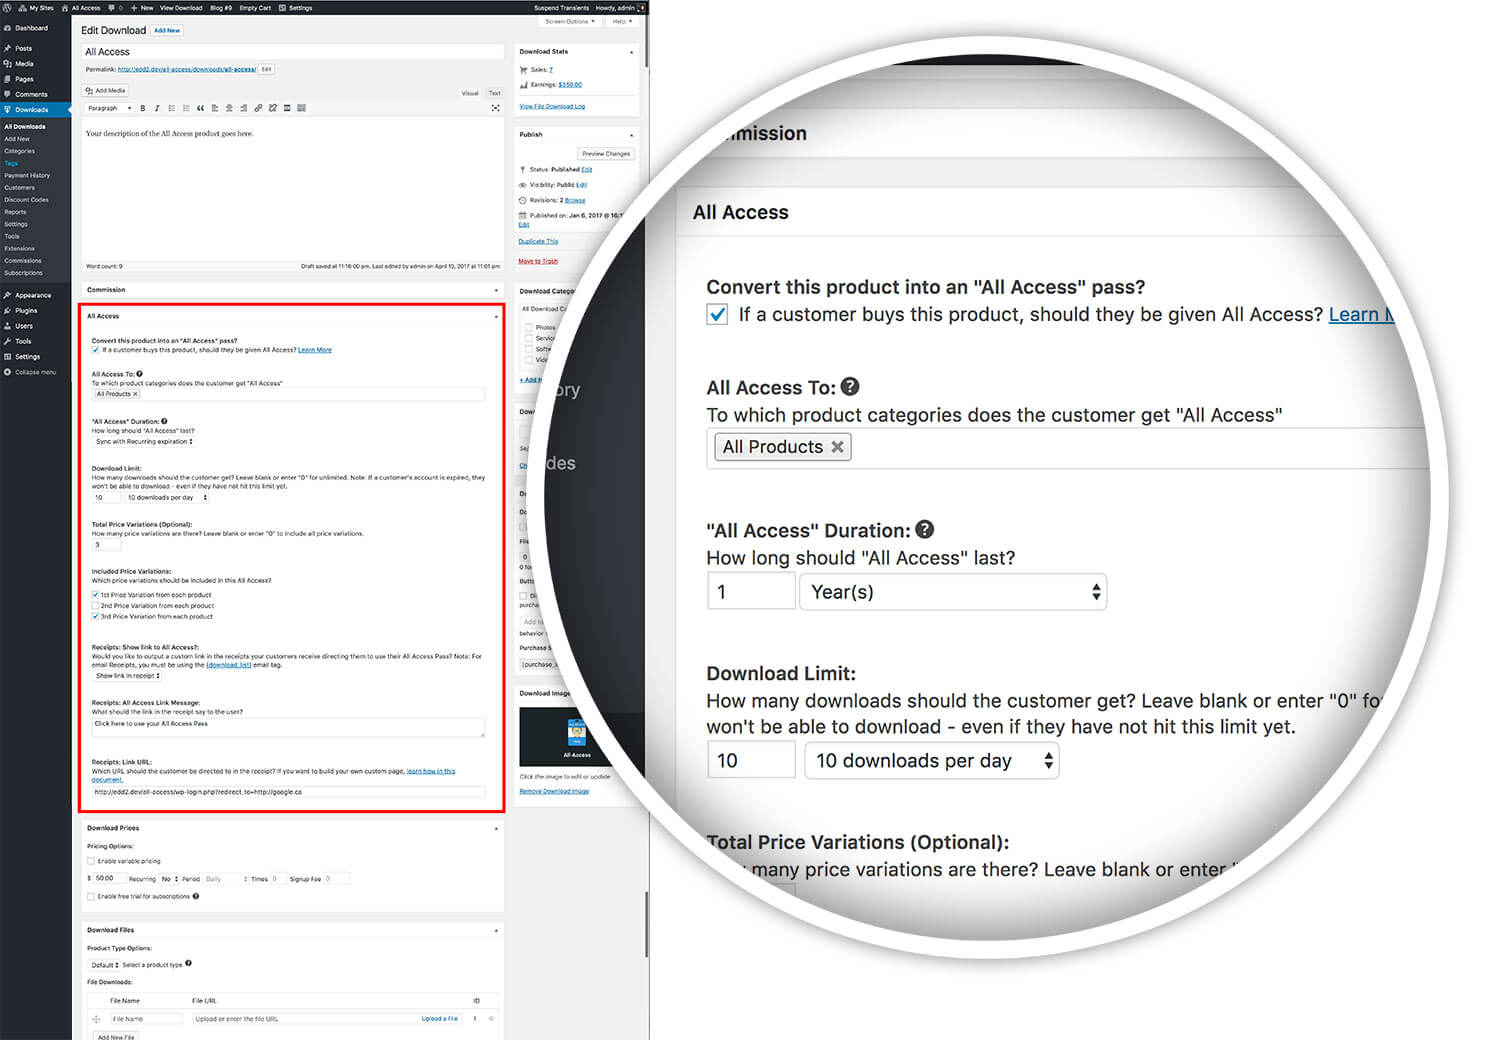Click the Preview Changes button

606,154
